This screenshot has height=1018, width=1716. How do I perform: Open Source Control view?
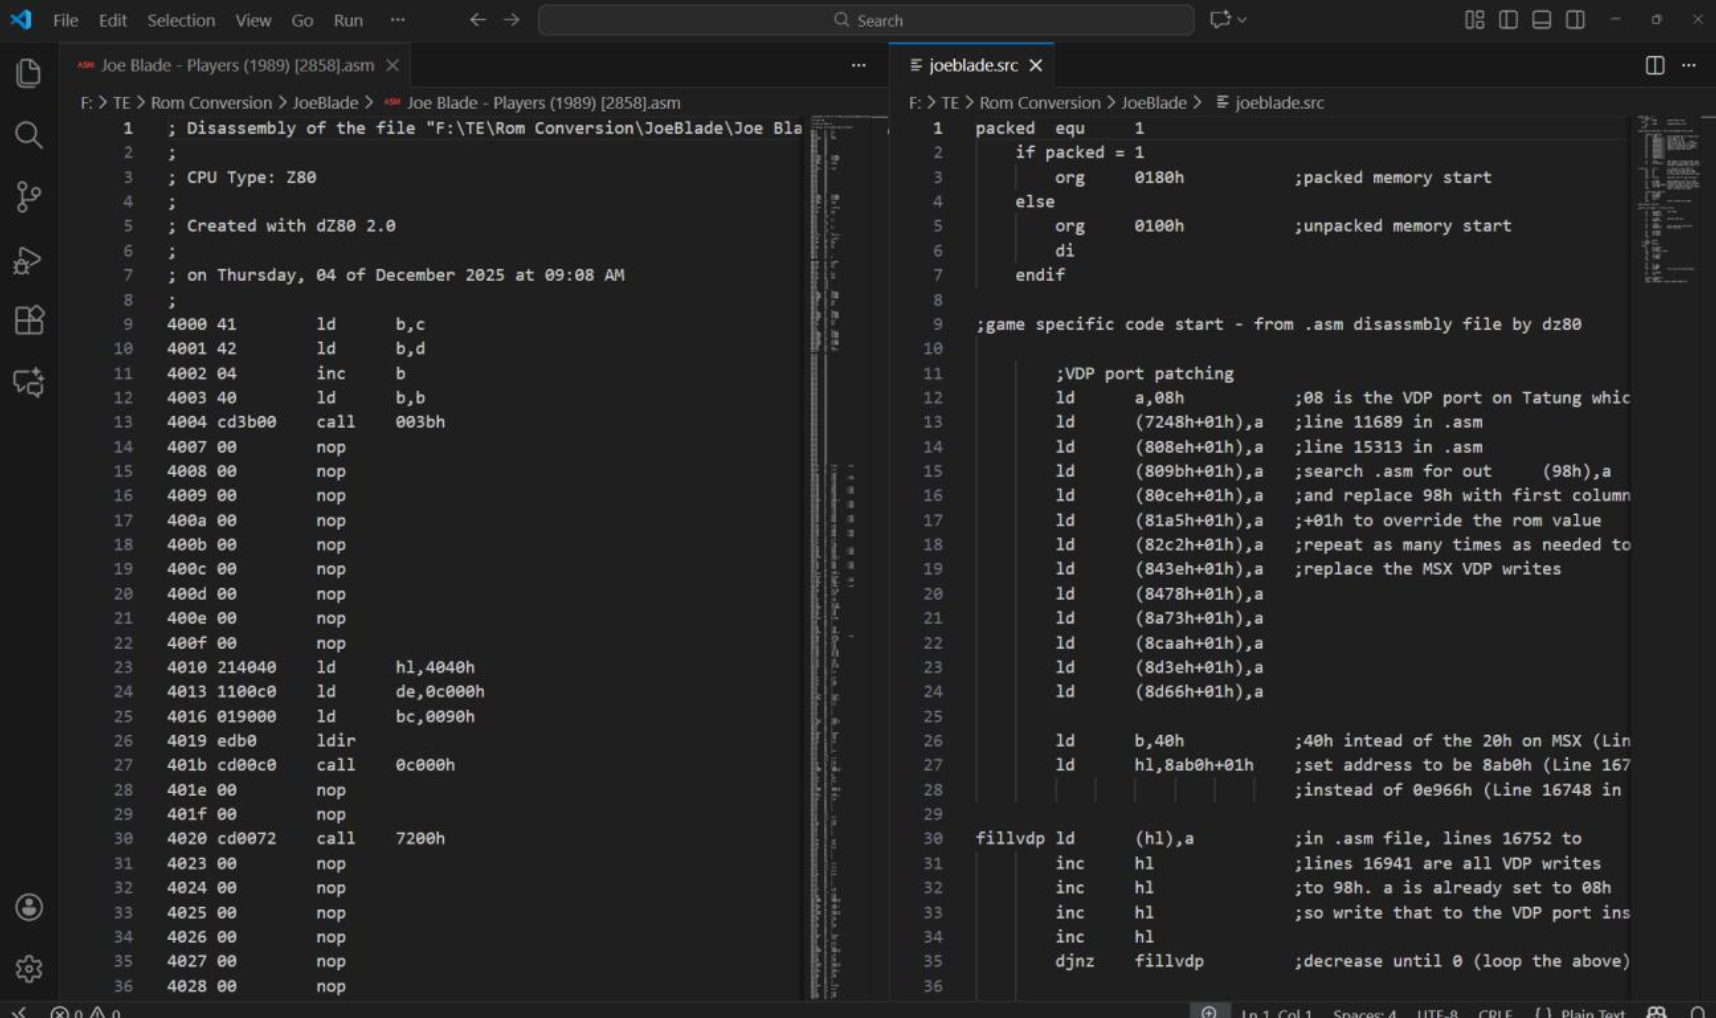pos(28,197)
